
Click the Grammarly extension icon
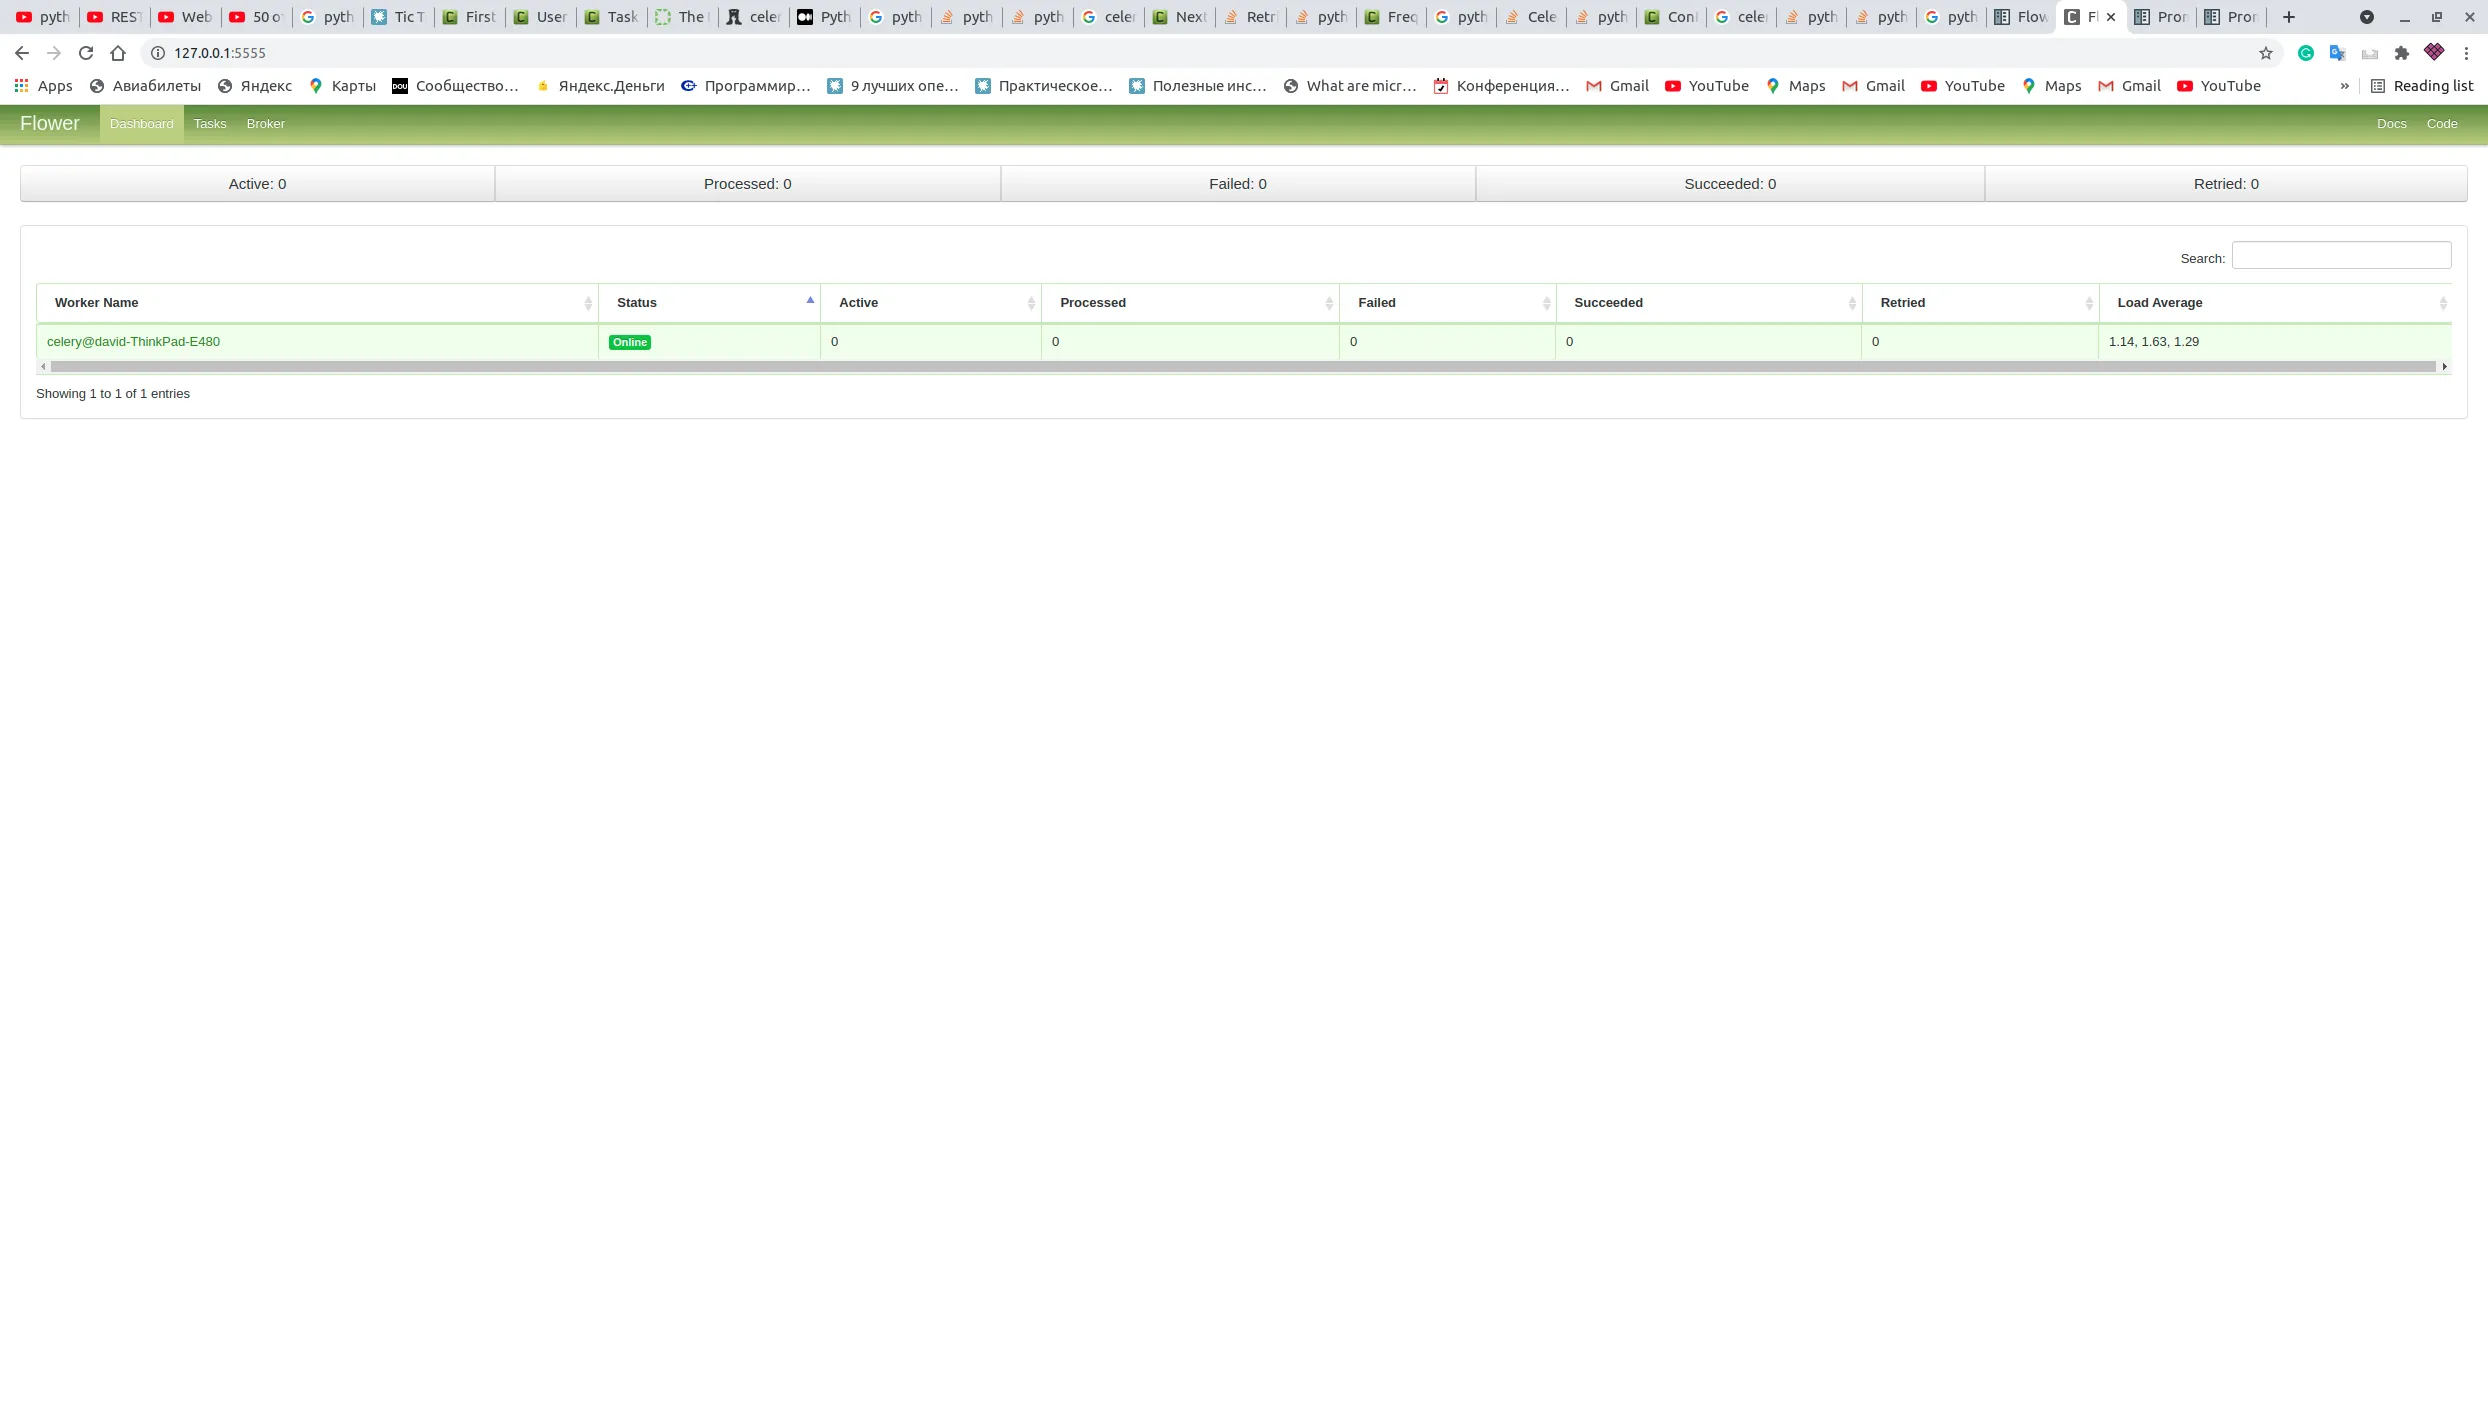pyautogui.click(x=2306, y=53)
